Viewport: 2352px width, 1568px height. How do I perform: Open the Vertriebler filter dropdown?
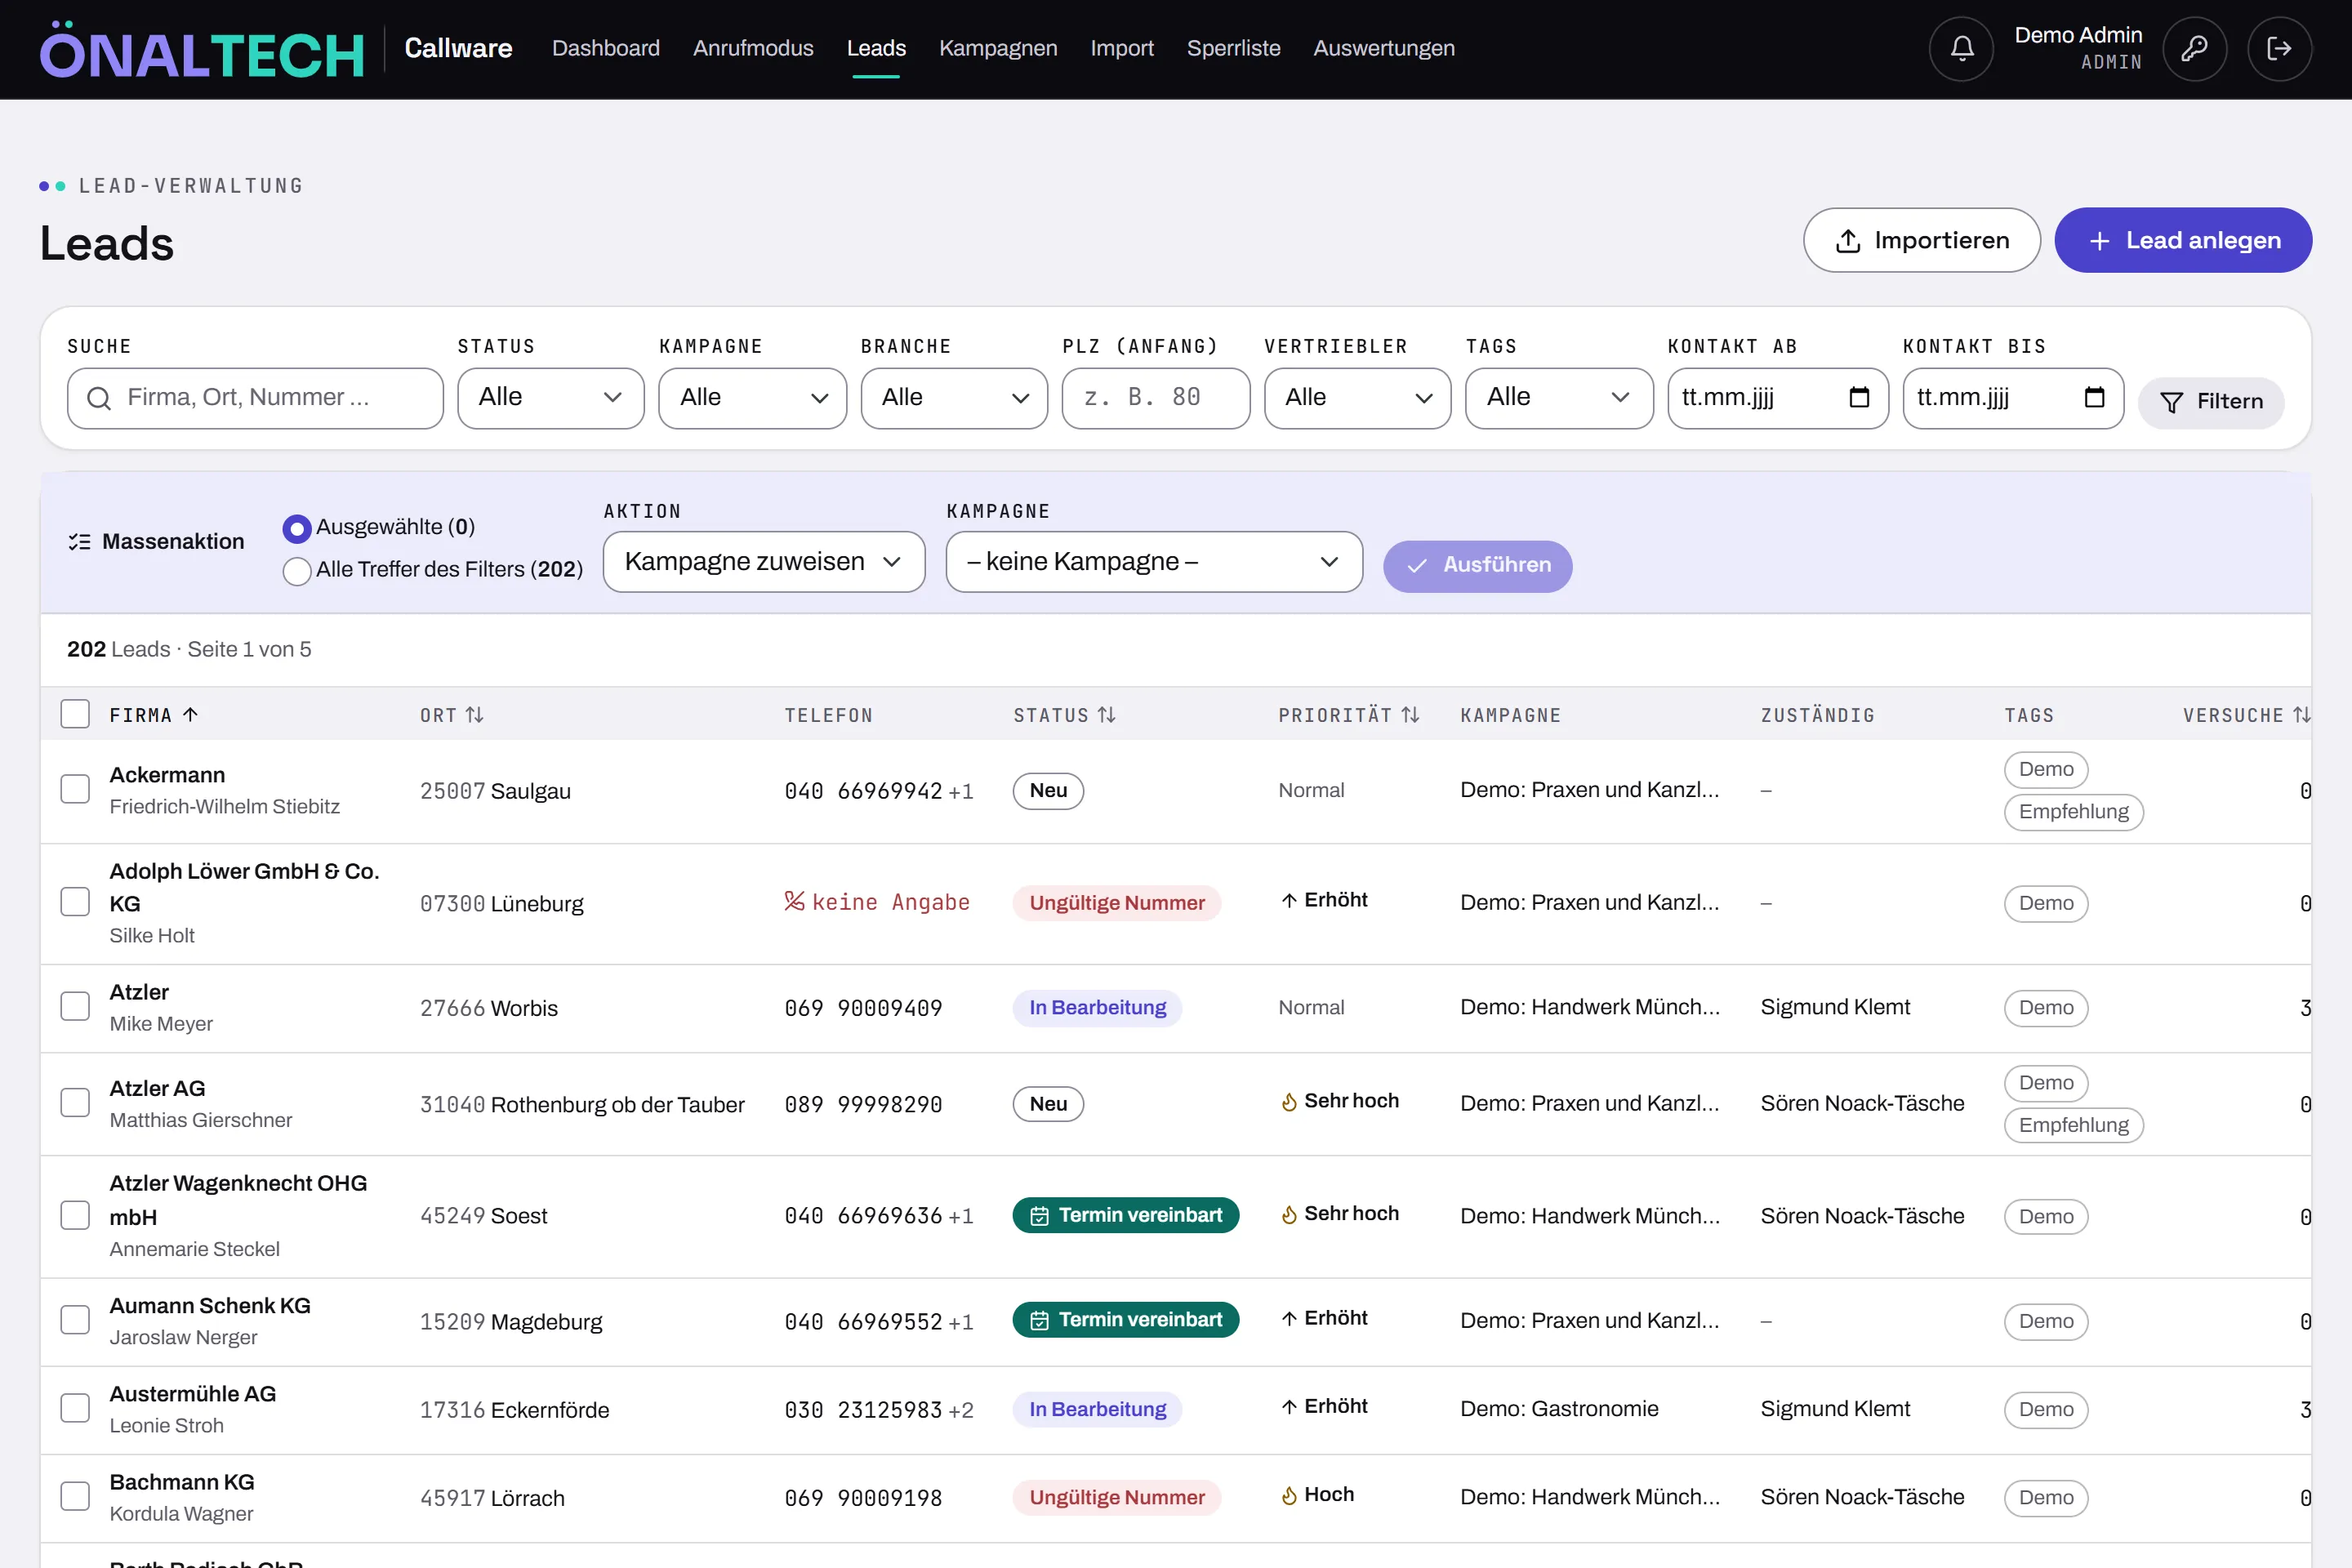1357,398
